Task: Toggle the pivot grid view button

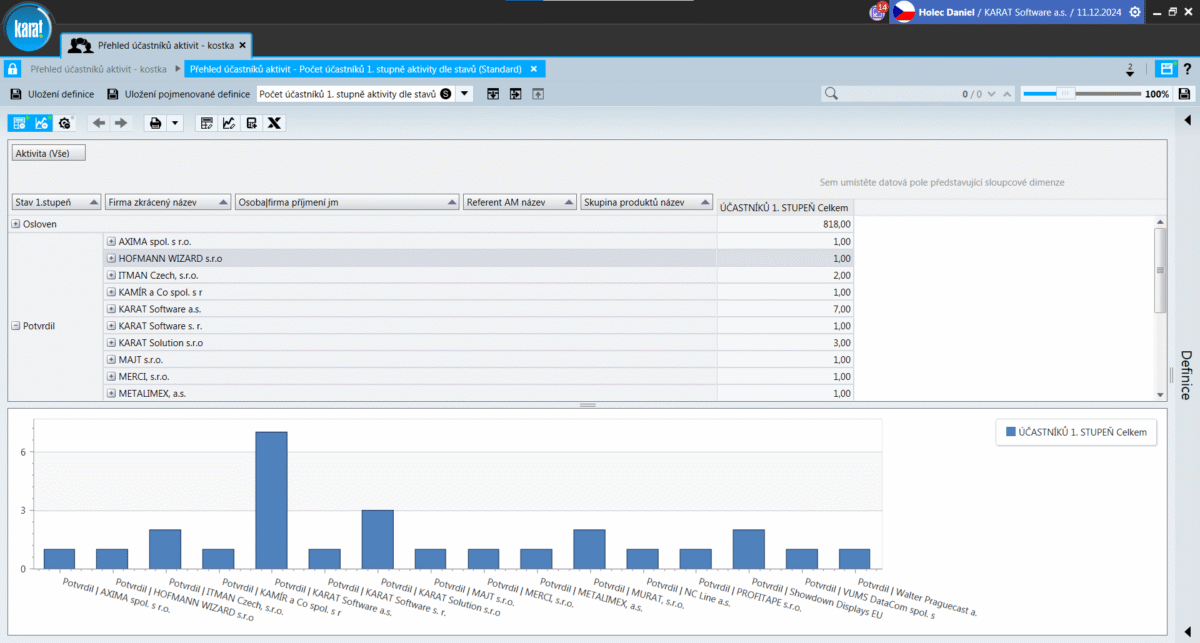Action: 19,123
